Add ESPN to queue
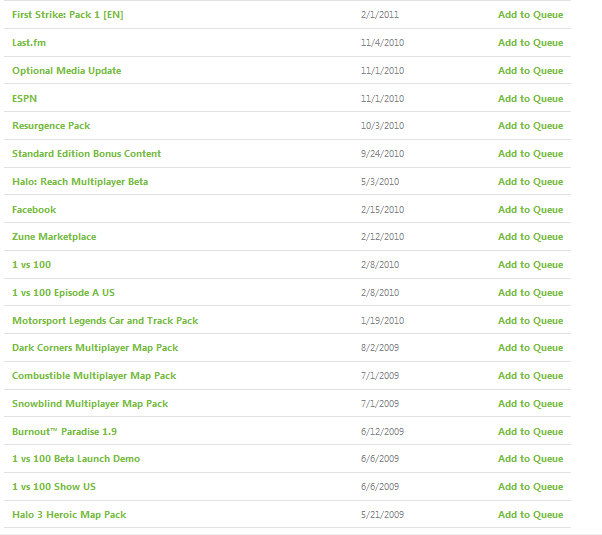Viewport: 602px width, 535px height. [x=531, y=99]
